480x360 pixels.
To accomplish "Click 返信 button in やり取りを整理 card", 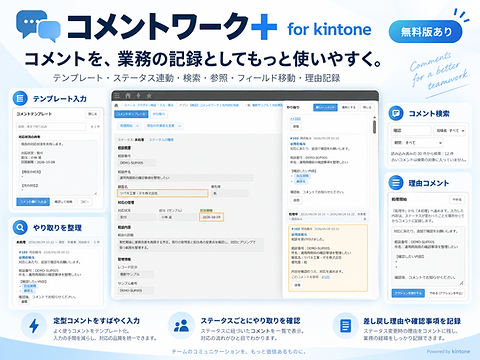I will pyautogui.click(x=24, y=301).
